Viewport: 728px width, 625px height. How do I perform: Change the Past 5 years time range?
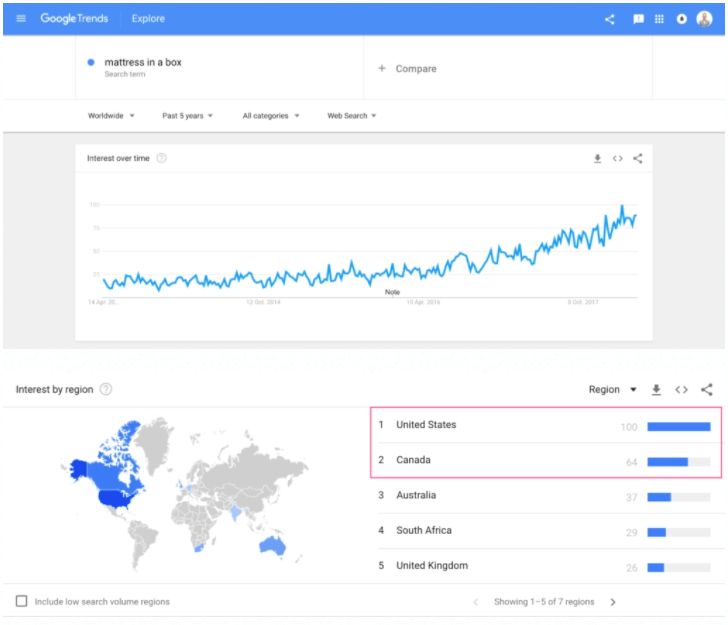coord(187,116)
